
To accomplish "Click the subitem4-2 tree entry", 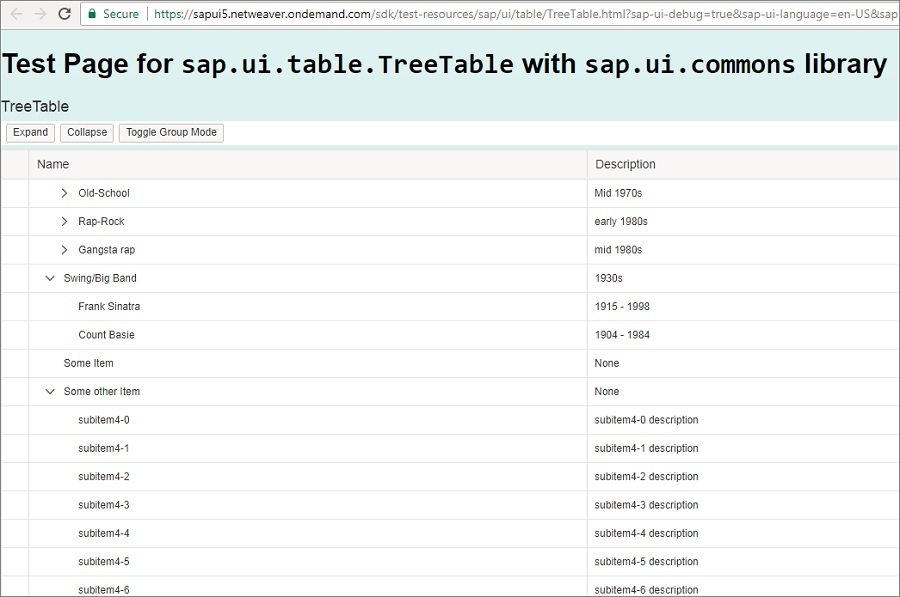I will coord(104,476).
